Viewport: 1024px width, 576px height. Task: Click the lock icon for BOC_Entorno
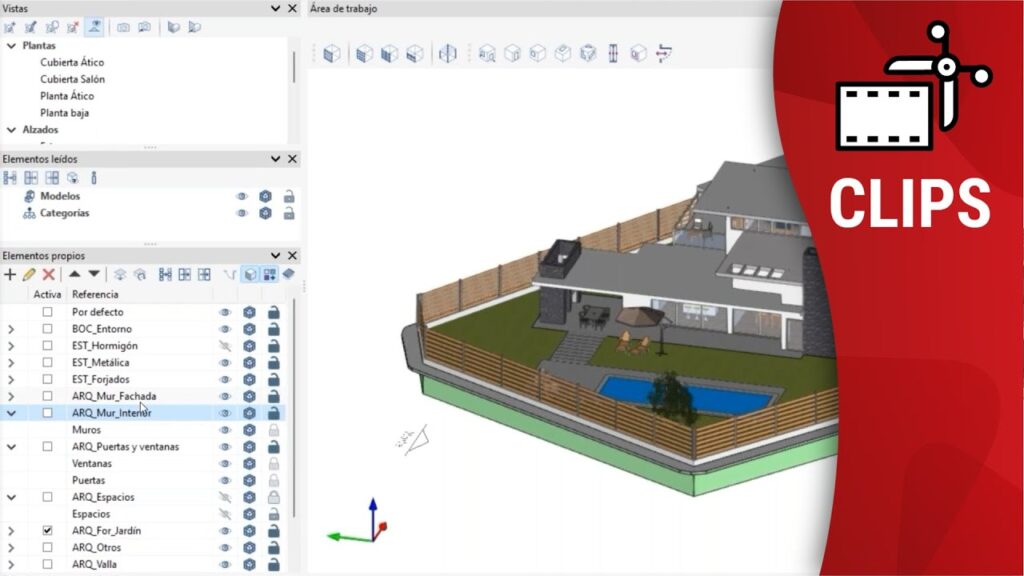click(x=273, y=329)
